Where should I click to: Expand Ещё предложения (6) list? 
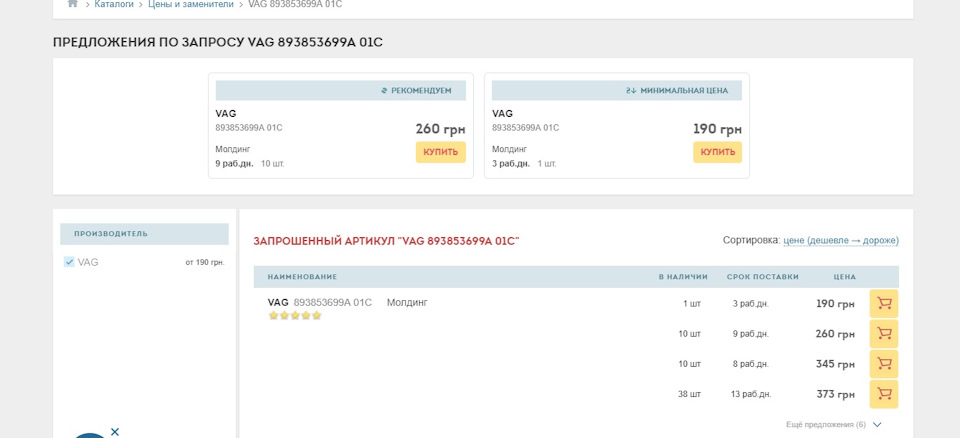pos(834,425)
